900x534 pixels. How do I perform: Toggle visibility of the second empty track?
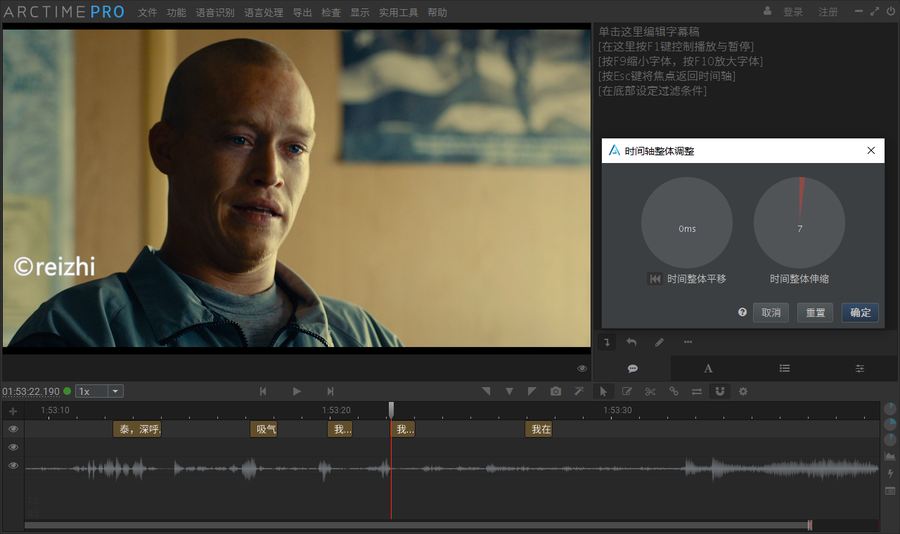click(13, 447)
